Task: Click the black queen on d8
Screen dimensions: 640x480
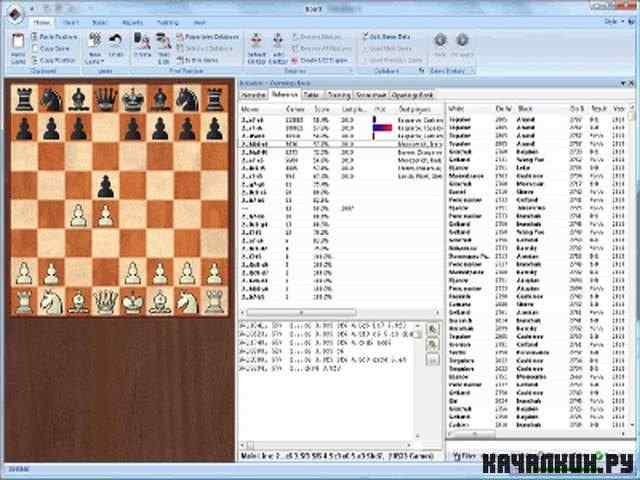Action: pyautogui.click(x=106, y=99)
